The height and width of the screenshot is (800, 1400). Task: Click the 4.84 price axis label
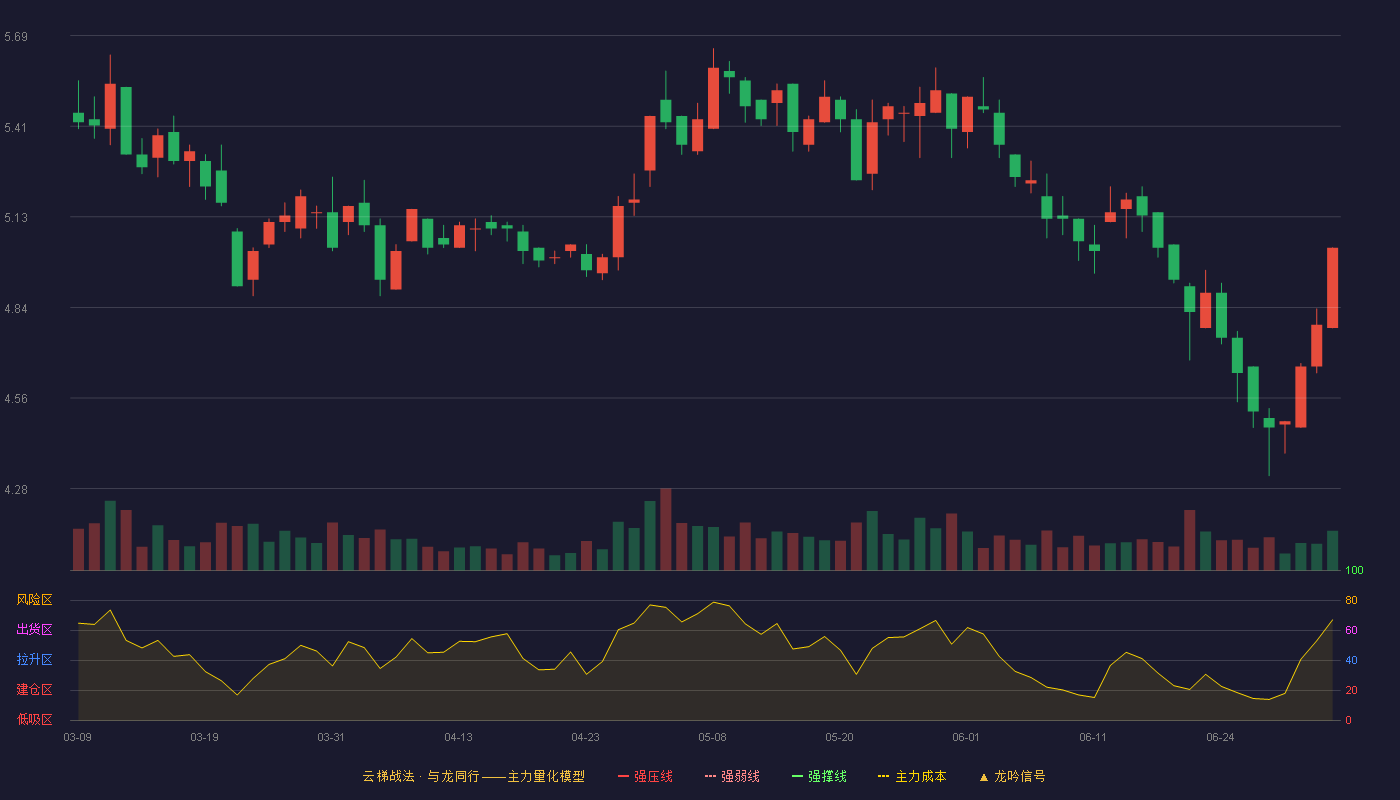pyautogui.click(x=16, y=309)
